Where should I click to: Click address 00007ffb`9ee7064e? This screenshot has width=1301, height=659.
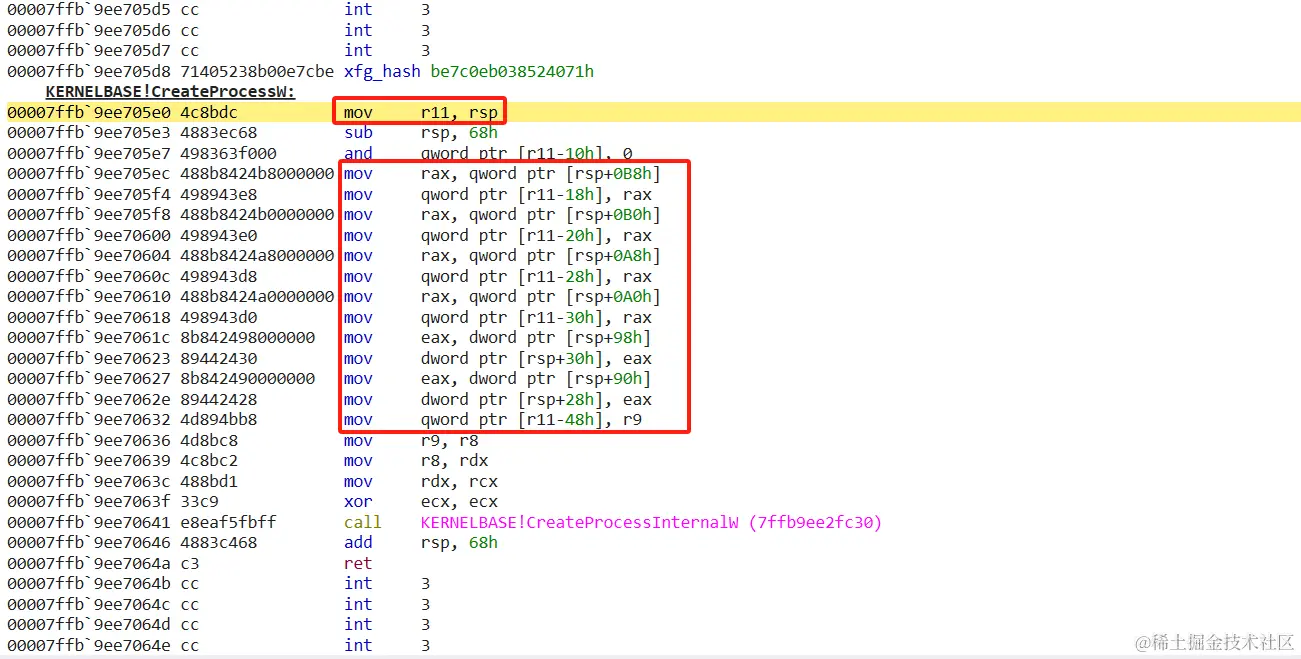click(x=89, y=645)
